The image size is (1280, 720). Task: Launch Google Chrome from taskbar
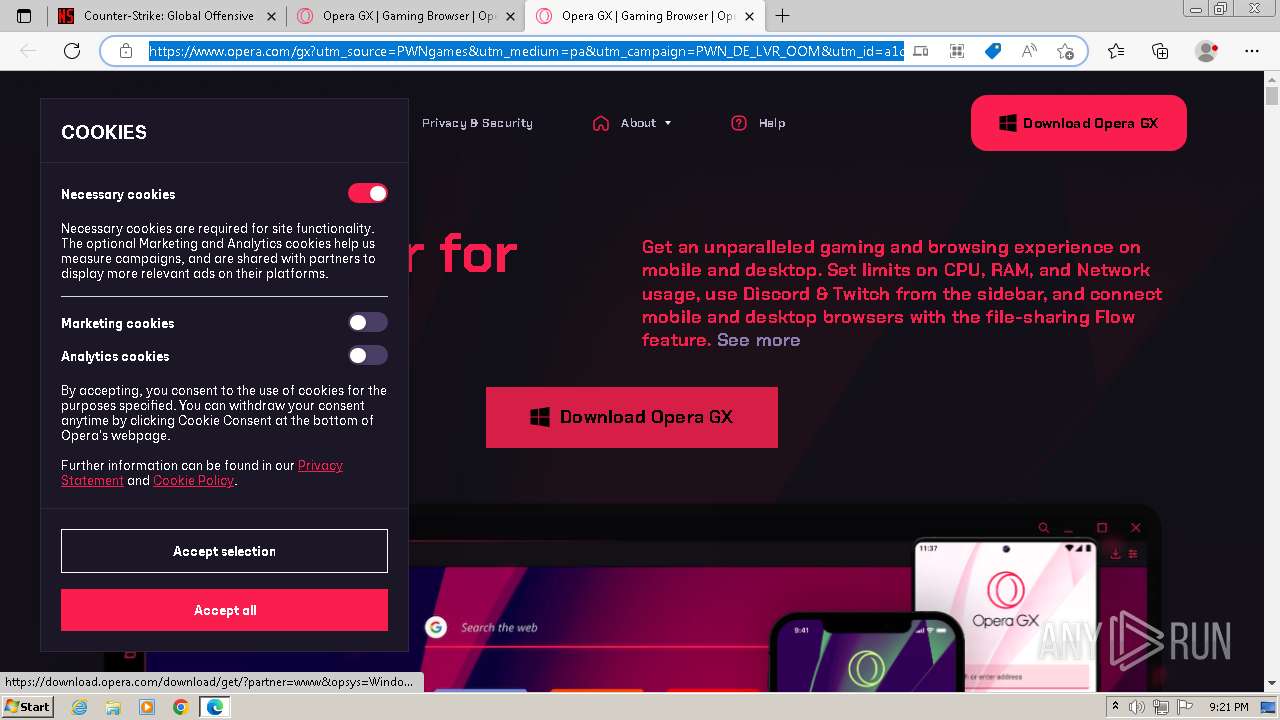point(180,707)
